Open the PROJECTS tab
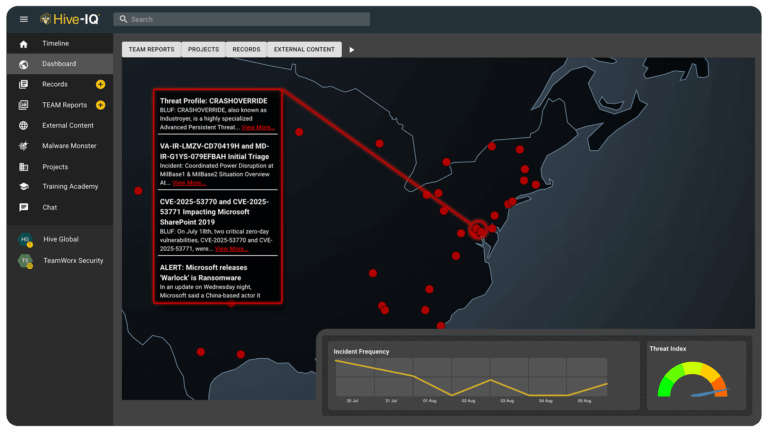 [203, 49]
